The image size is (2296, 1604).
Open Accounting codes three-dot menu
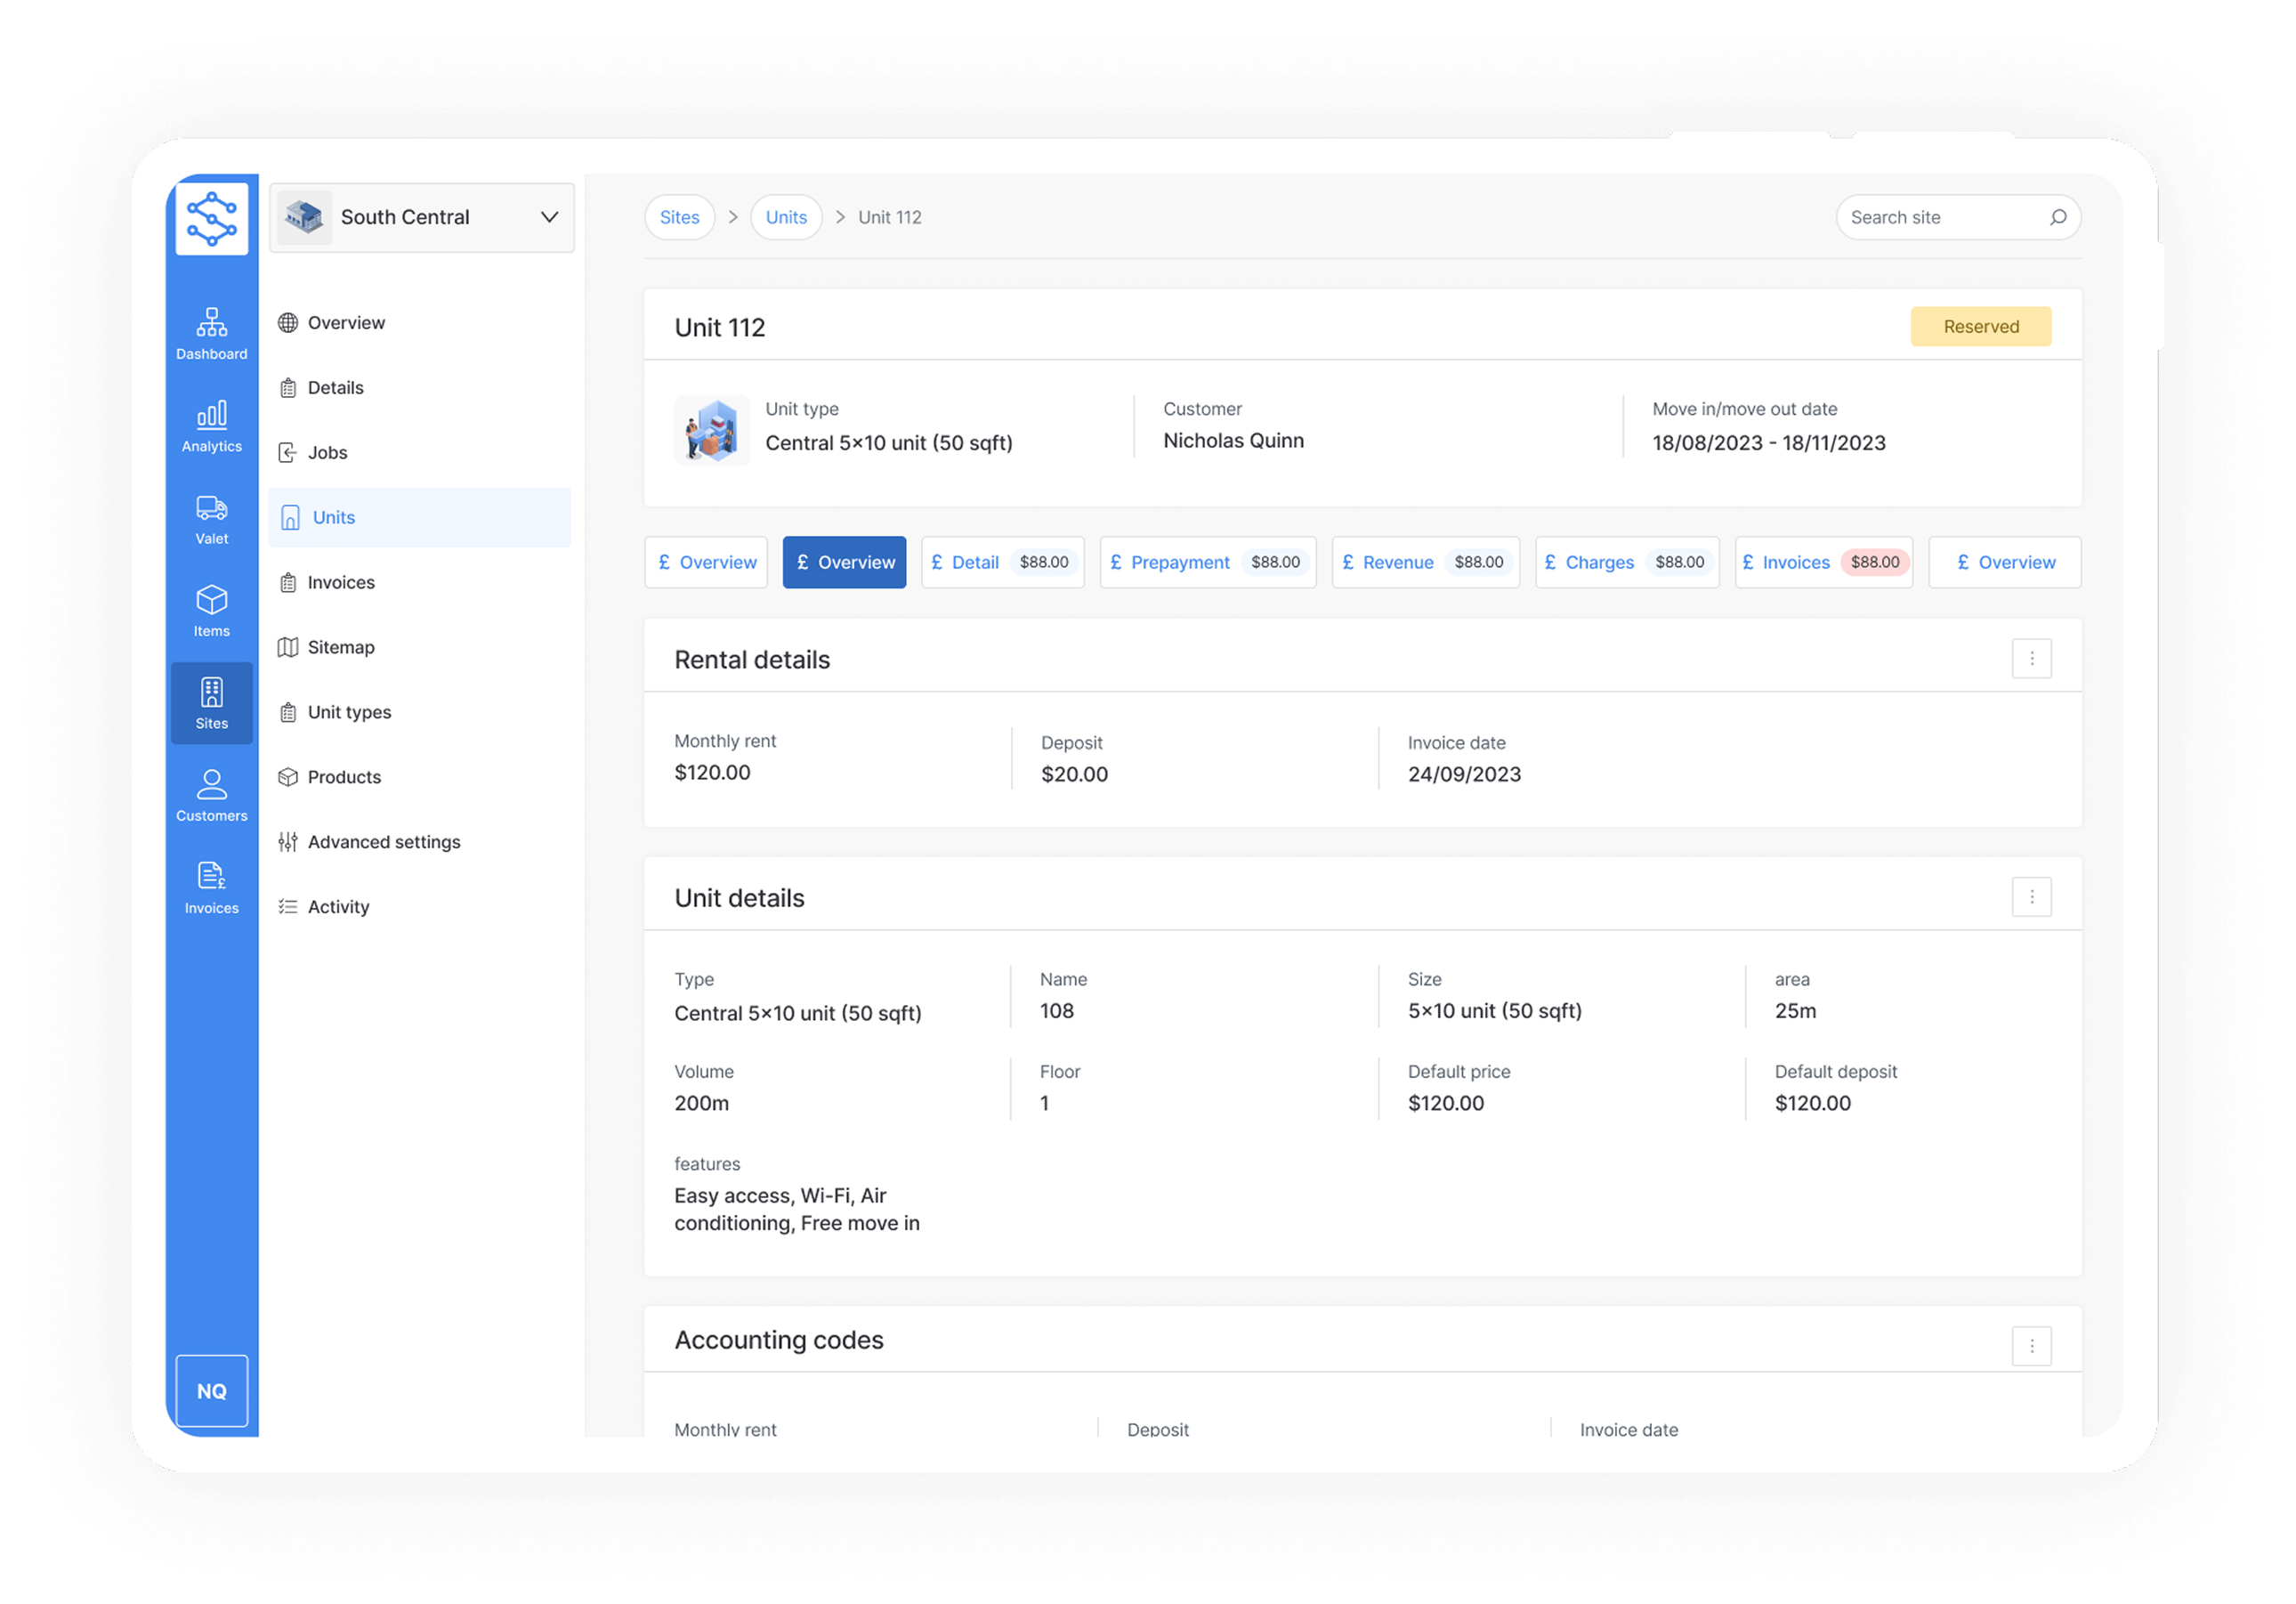pos(2031,1345)
